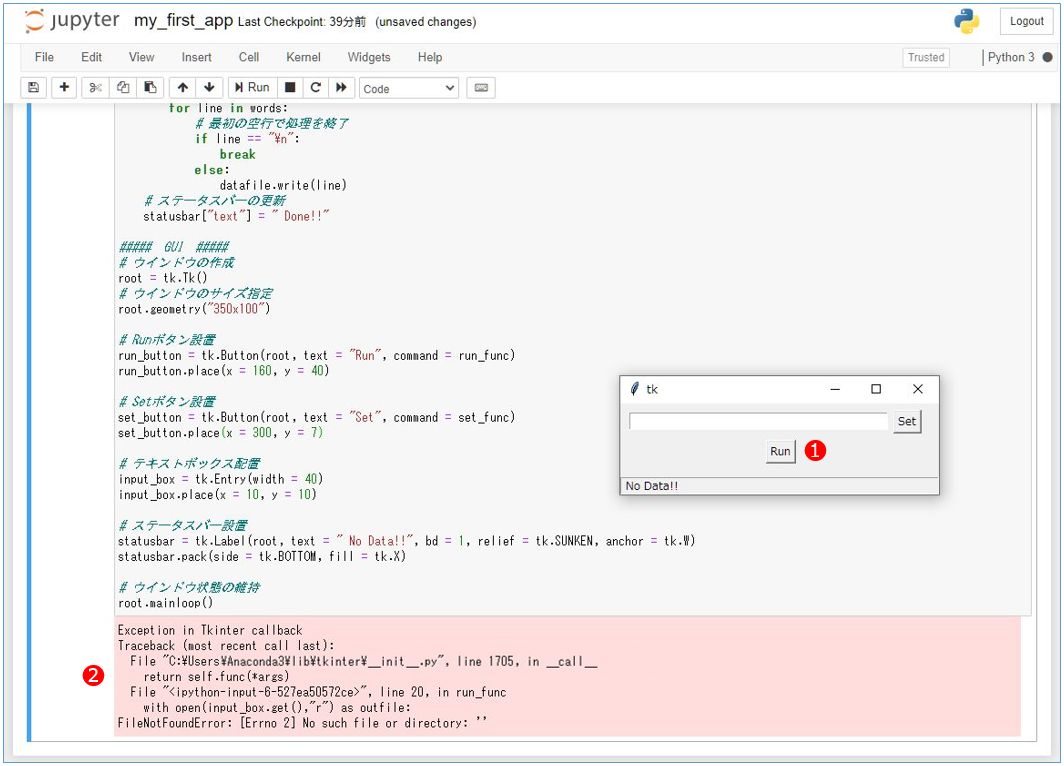Run the current cell from toolbar
Image resolution: width=1064 pixels, height=766 pixels.
tap(252, 88)
